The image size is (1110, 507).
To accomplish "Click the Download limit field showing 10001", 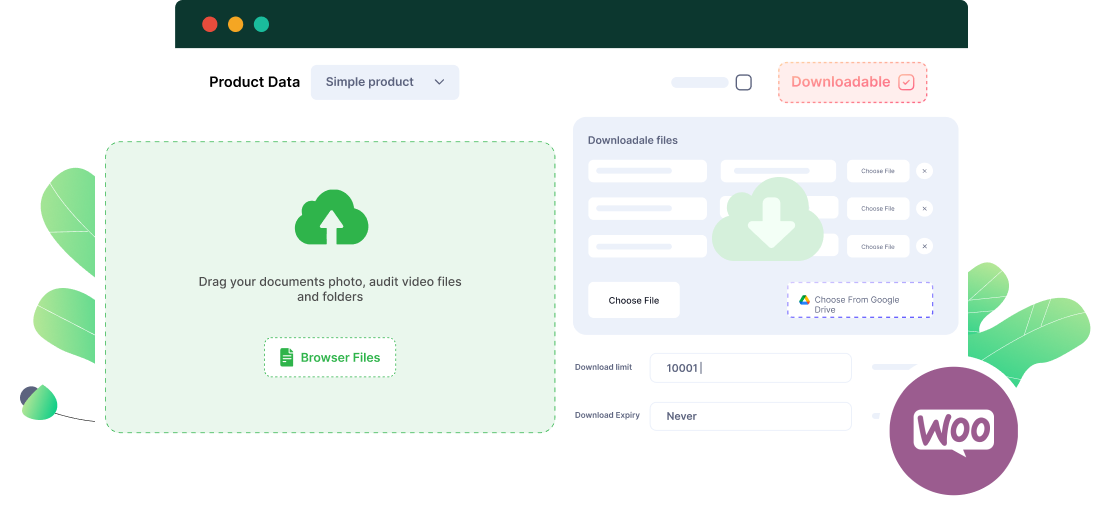I will point(750,368).
